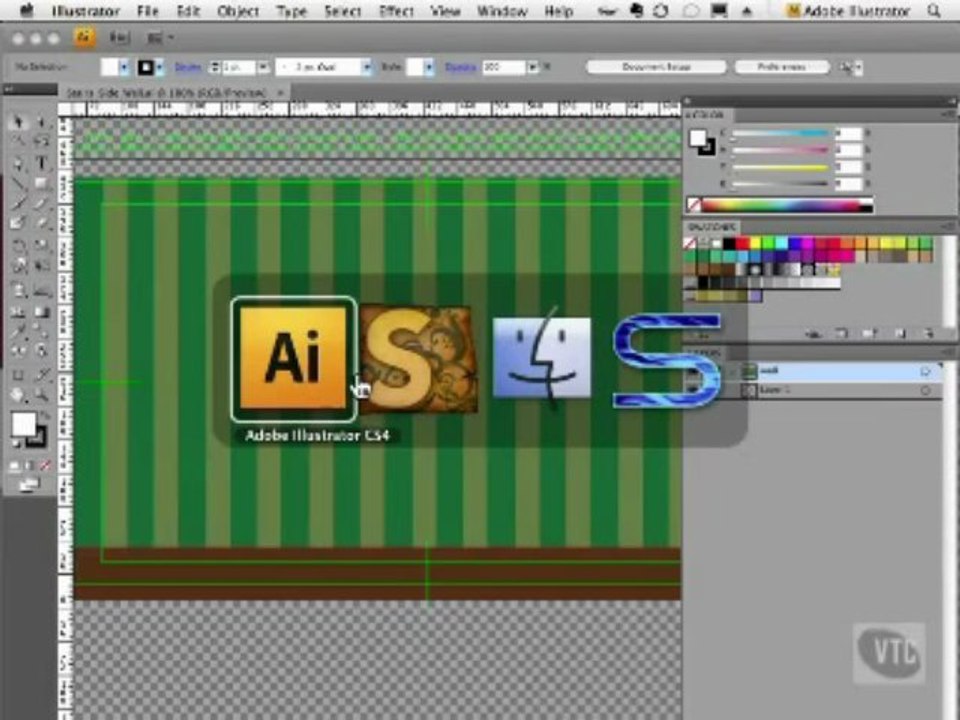
Task: Click the Finder icon in app switcher
Action: pyautogui.click(x=542, y=357)
